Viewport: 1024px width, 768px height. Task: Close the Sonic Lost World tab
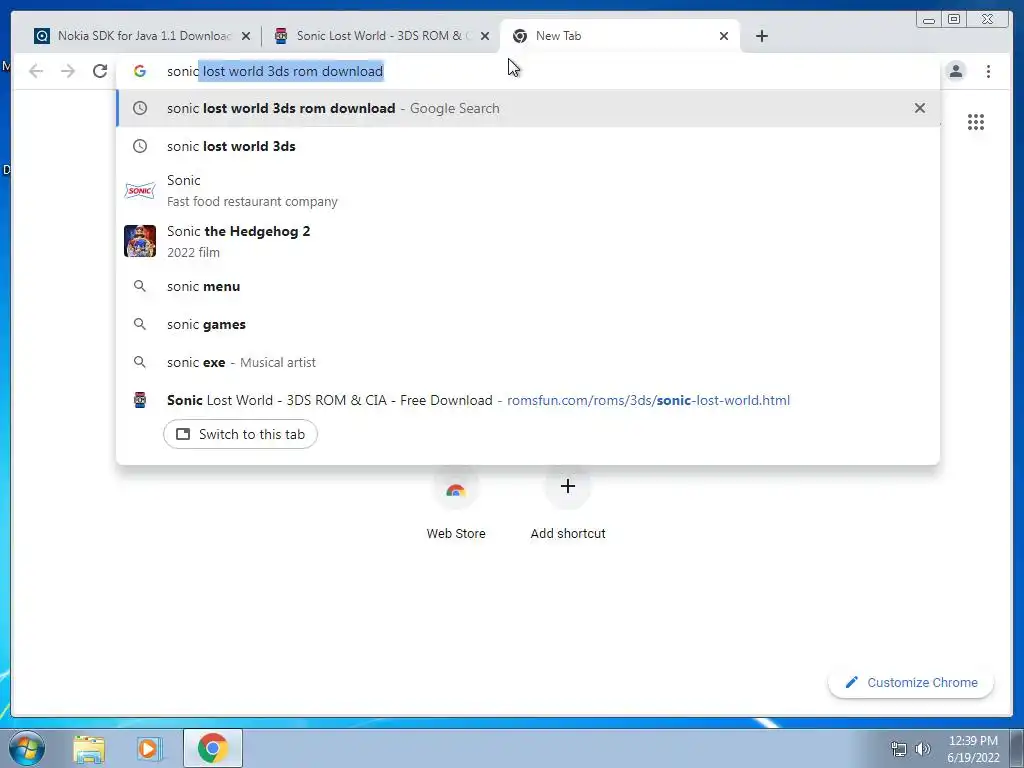[485, 36]
